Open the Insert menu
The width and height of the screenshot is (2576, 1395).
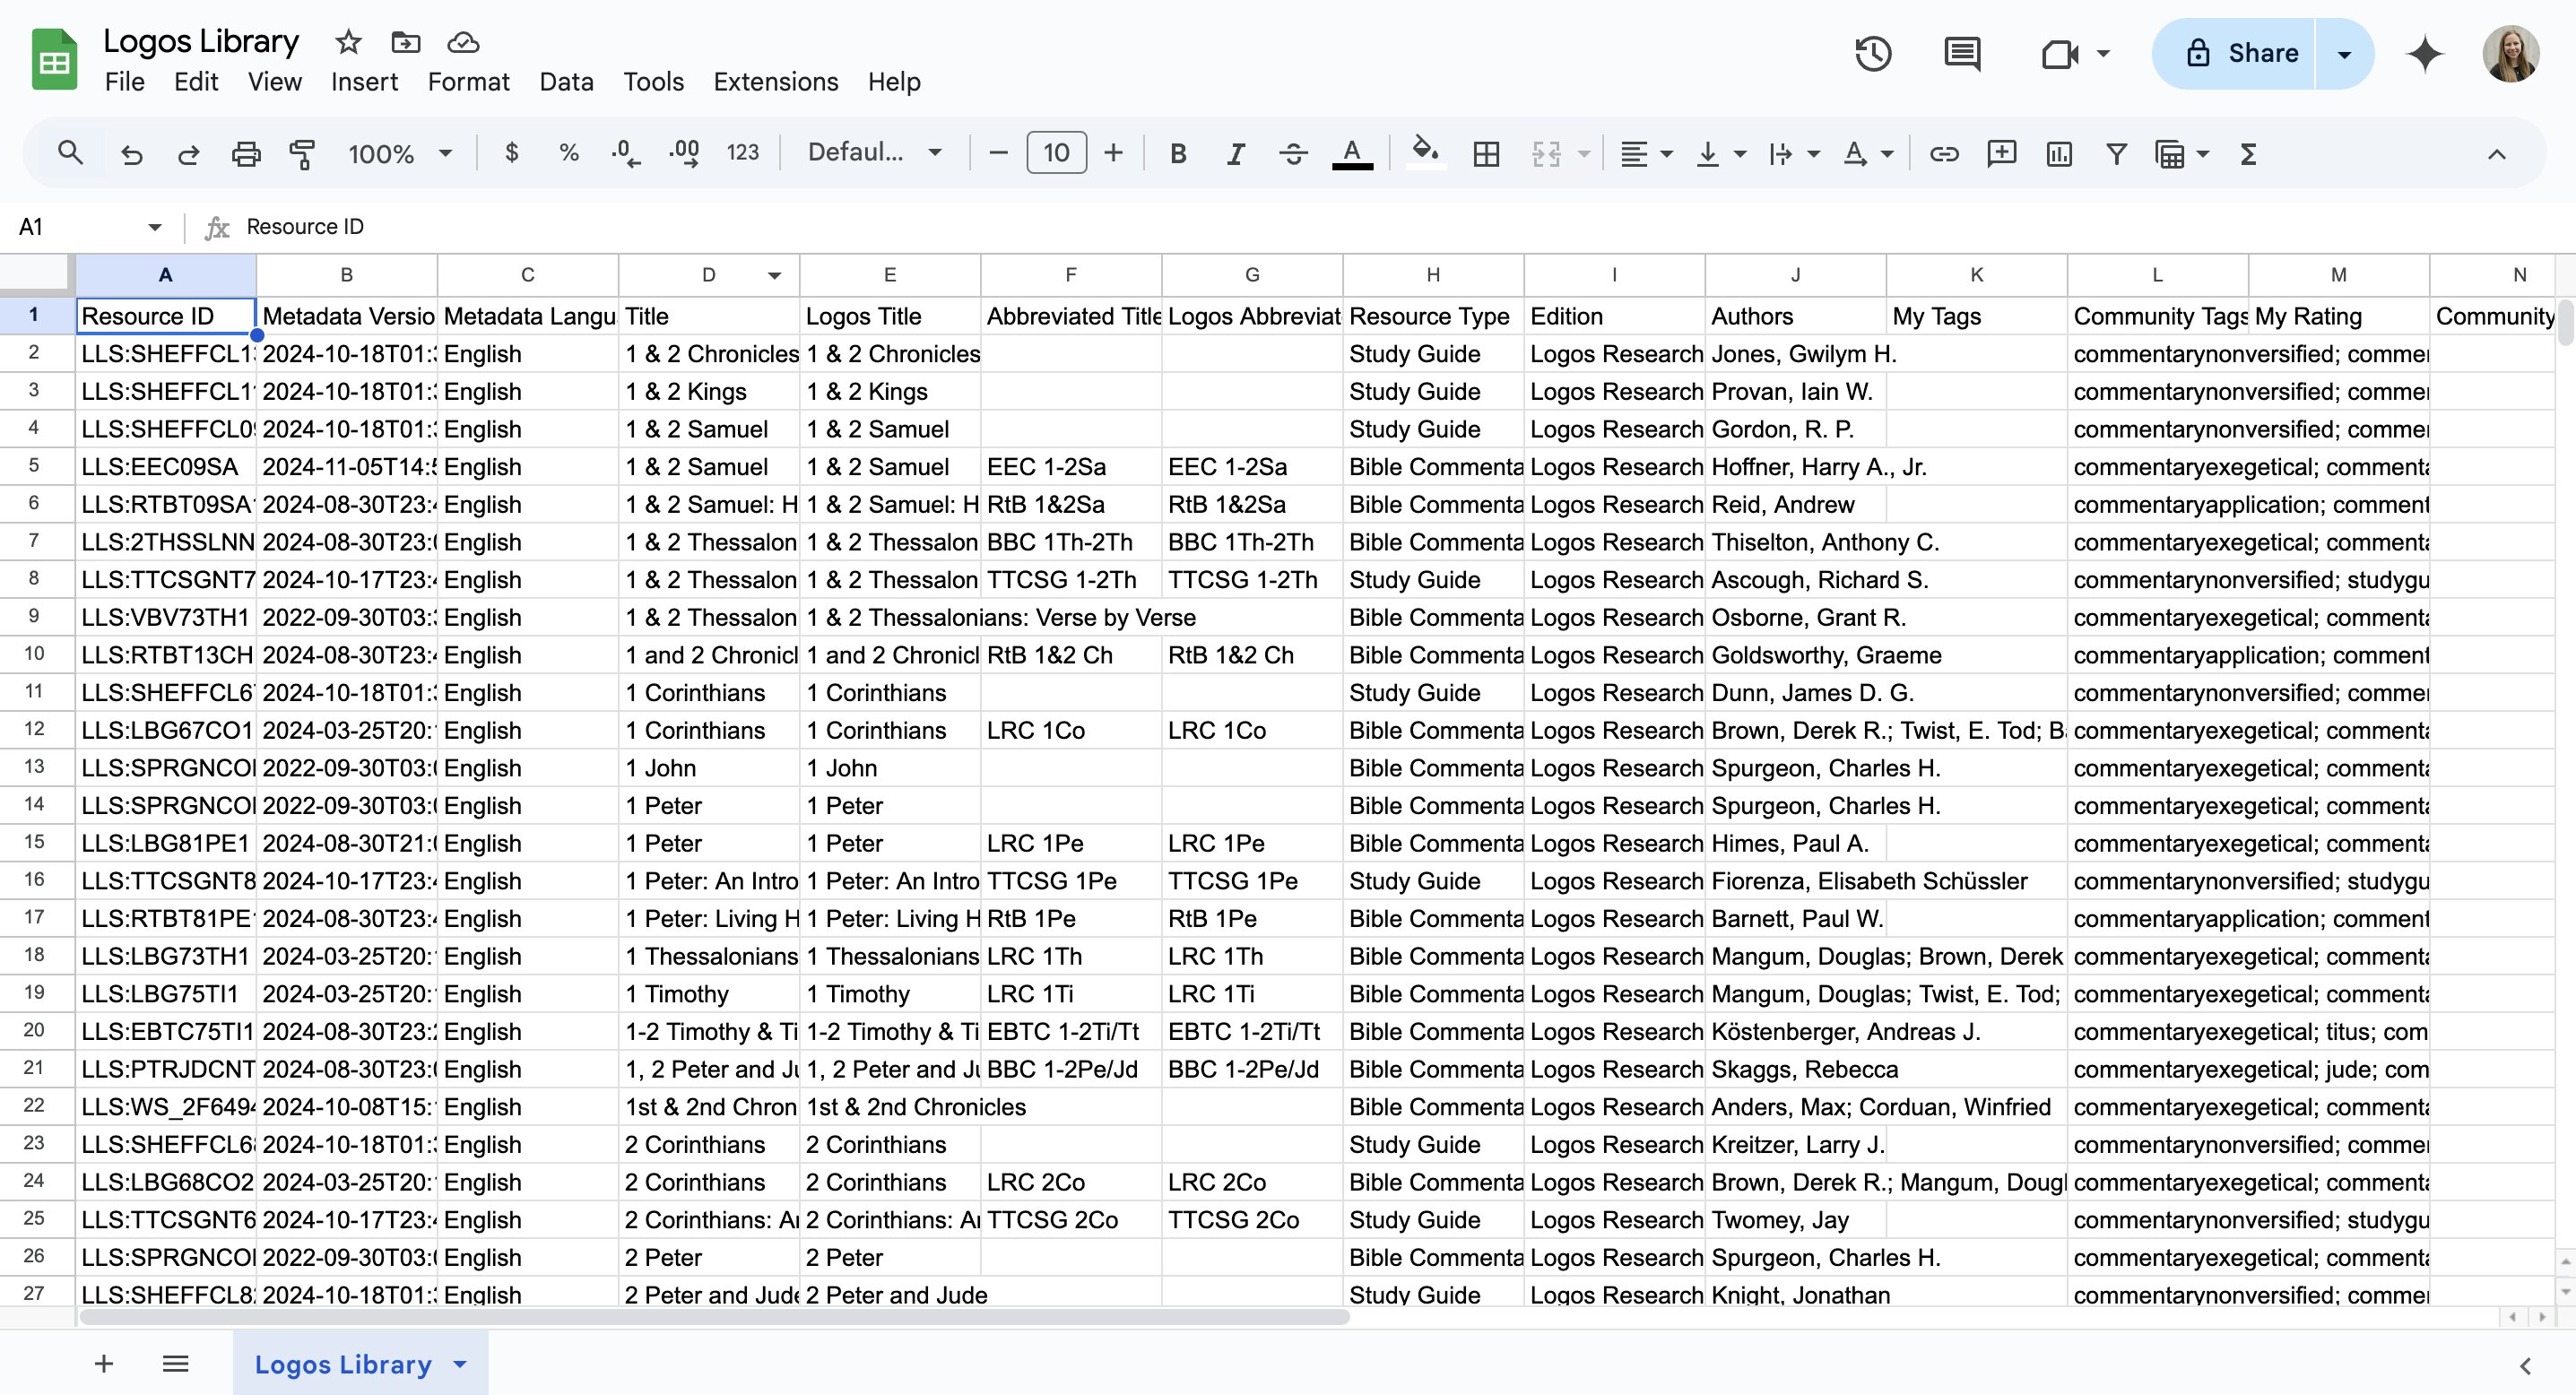pos(364,82)
